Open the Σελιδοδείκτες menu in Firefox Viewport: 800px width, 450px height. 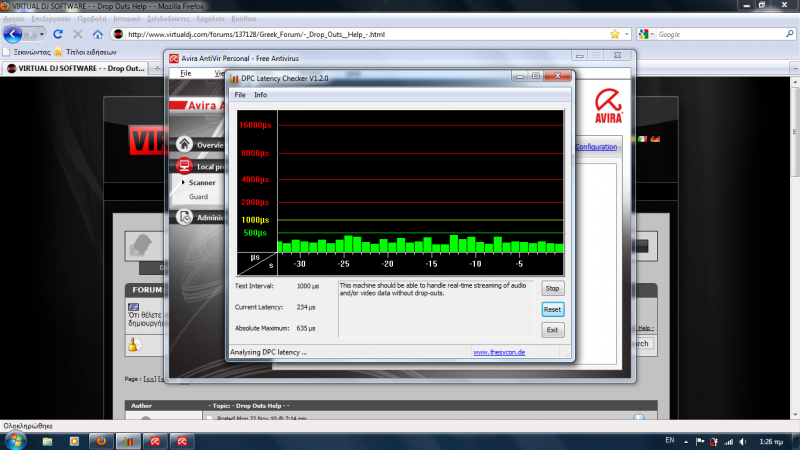pyautogui.click(x=168, y=19)
